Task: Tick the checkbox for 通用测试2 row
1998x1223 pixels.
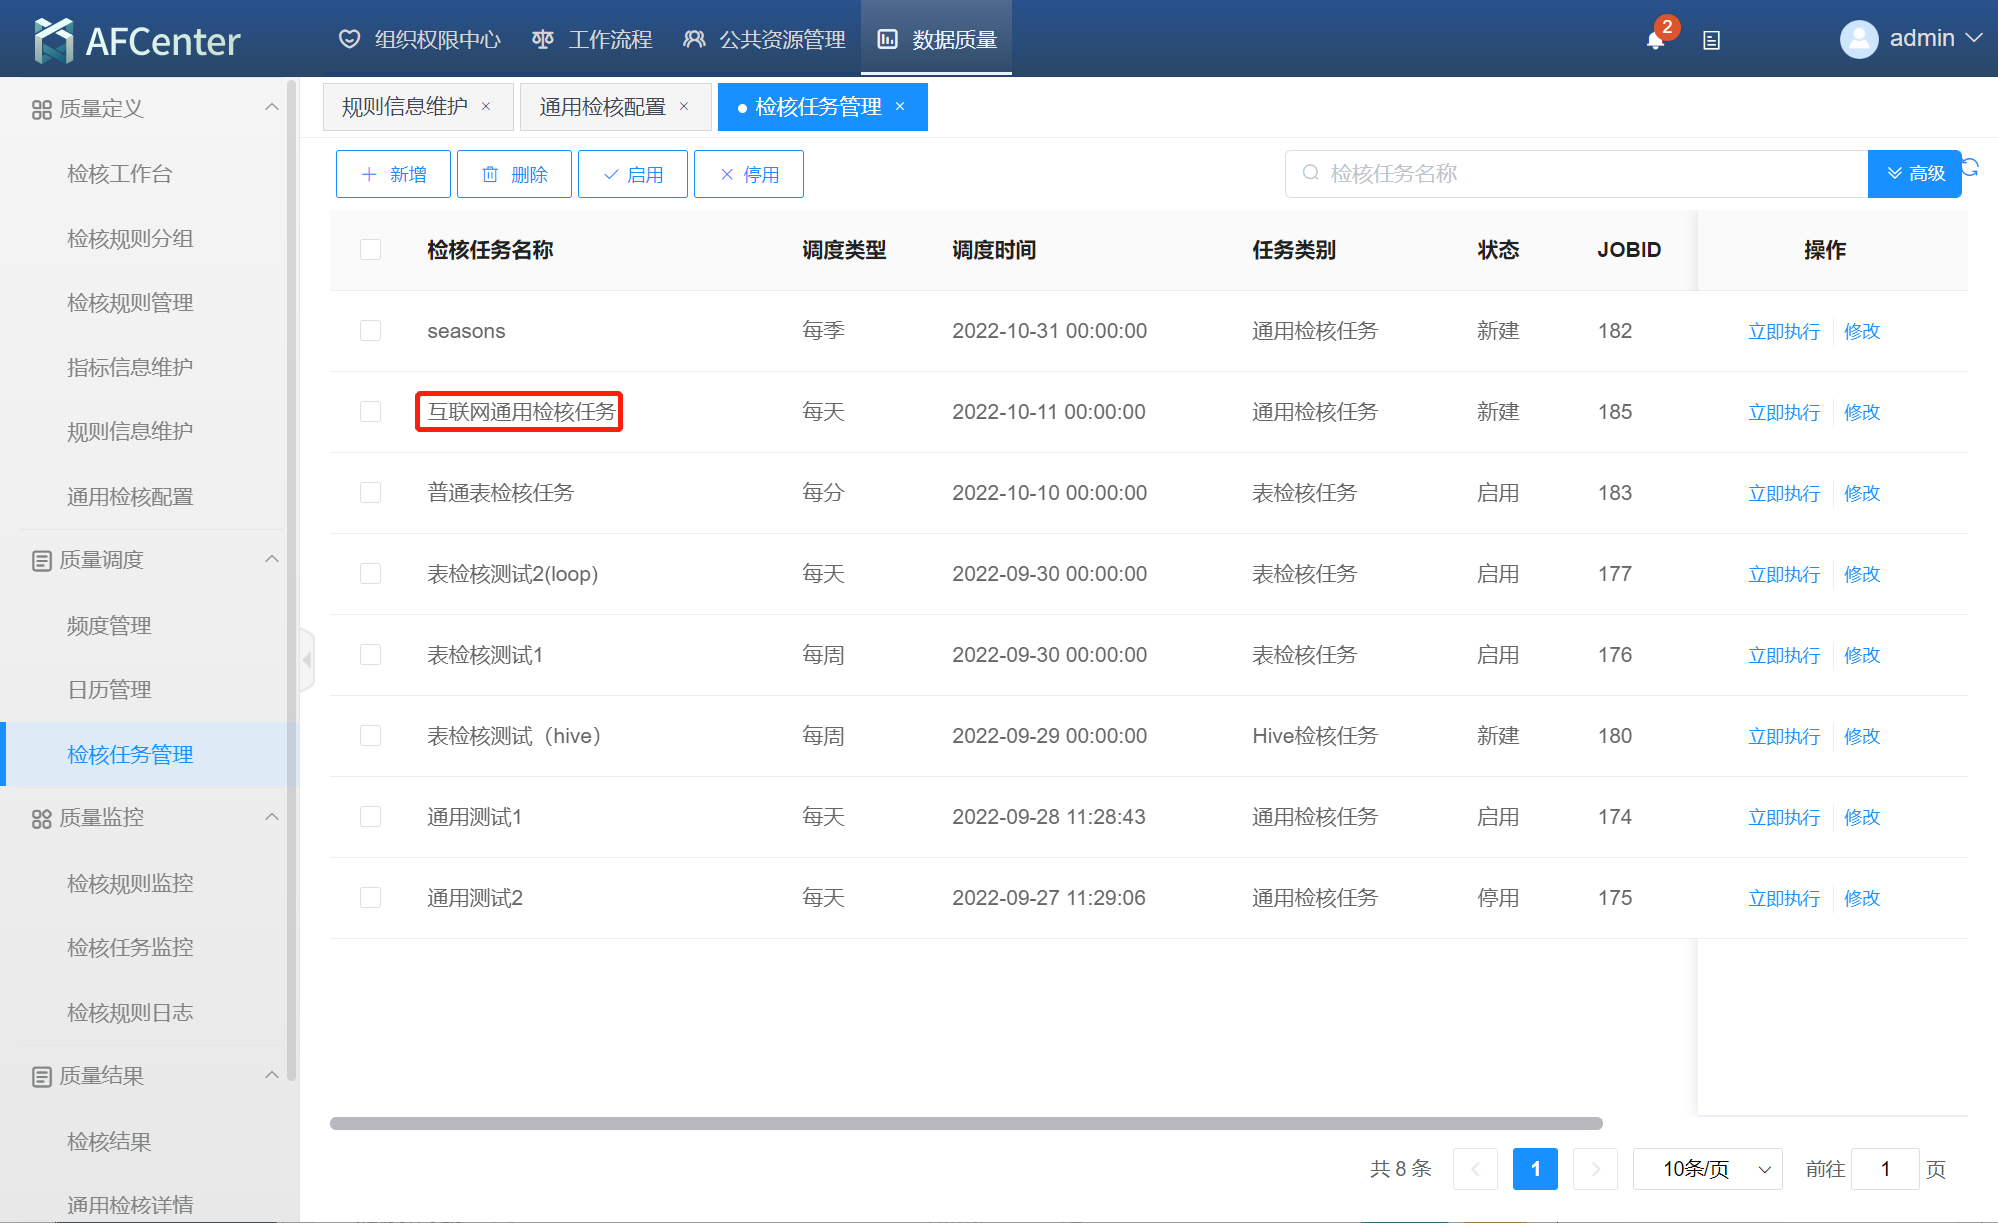Action: coord(370,898)
